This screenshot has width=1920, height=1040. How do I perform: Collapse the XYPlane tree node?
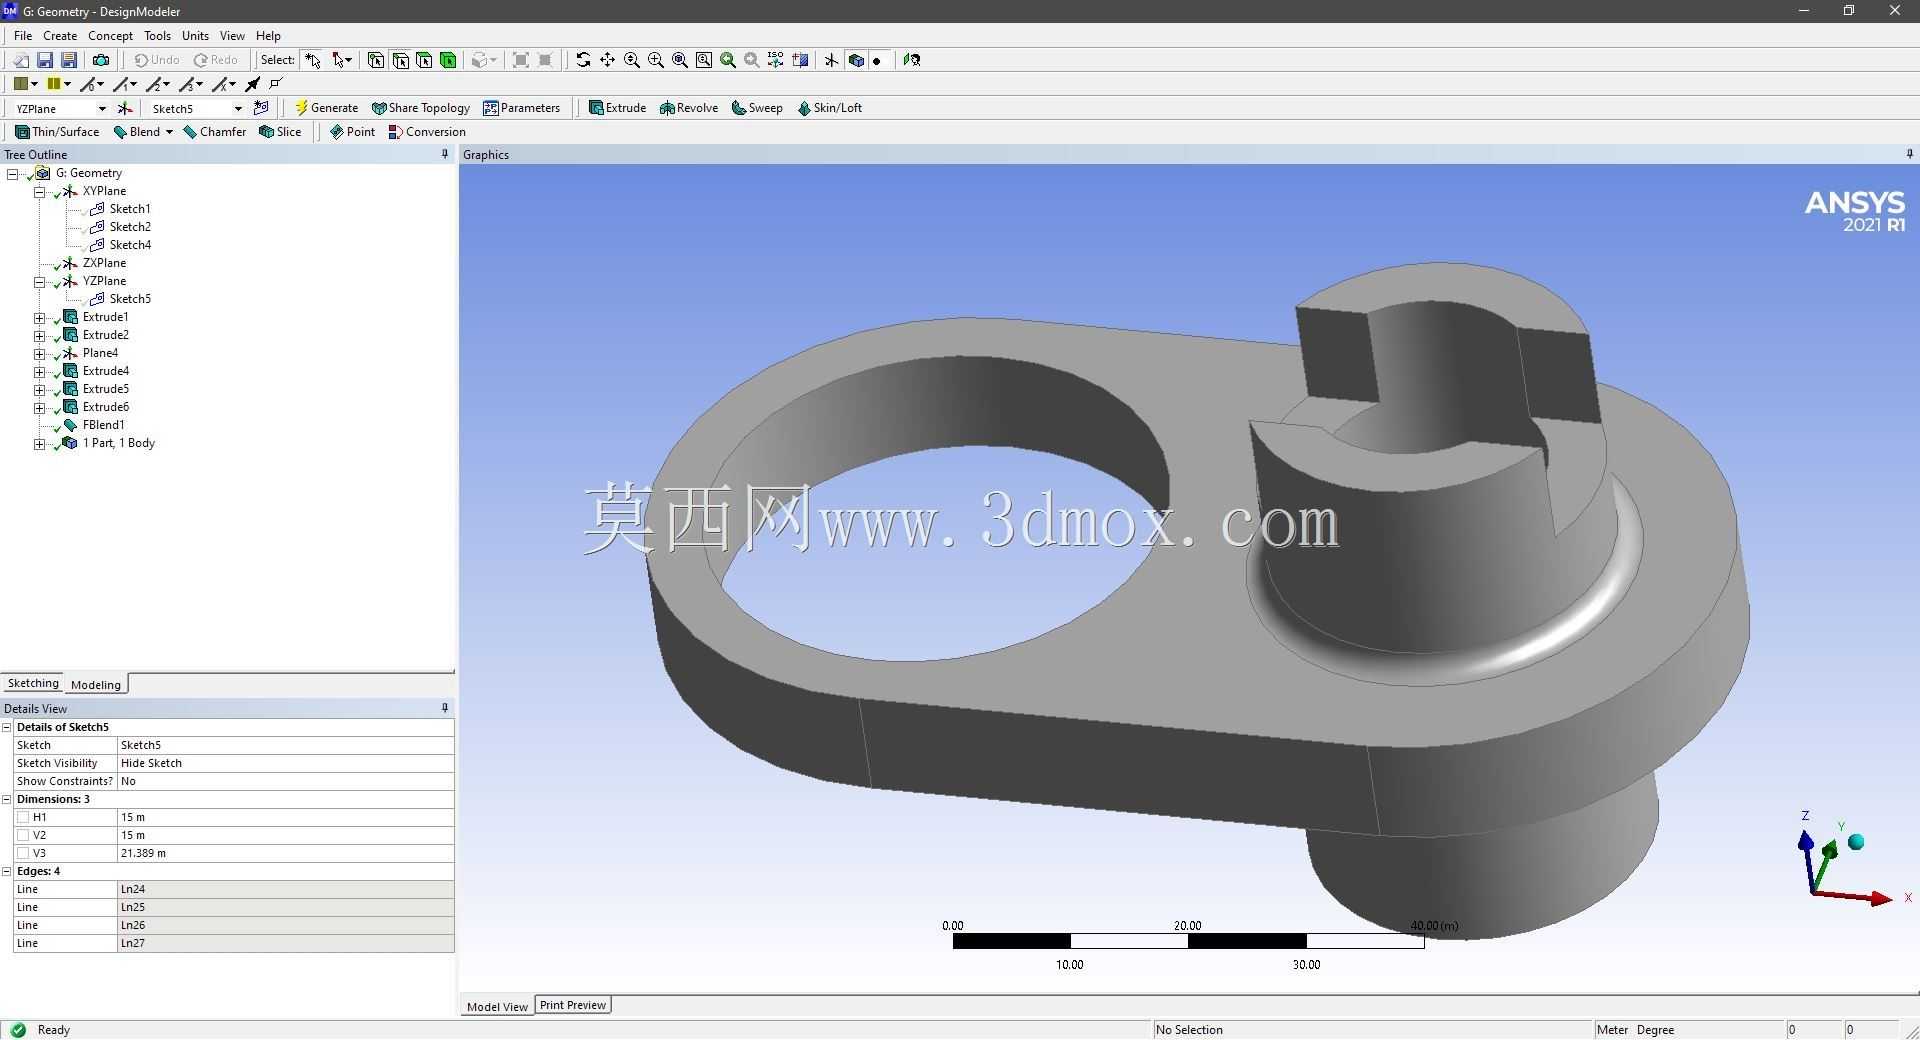(39, 192)
